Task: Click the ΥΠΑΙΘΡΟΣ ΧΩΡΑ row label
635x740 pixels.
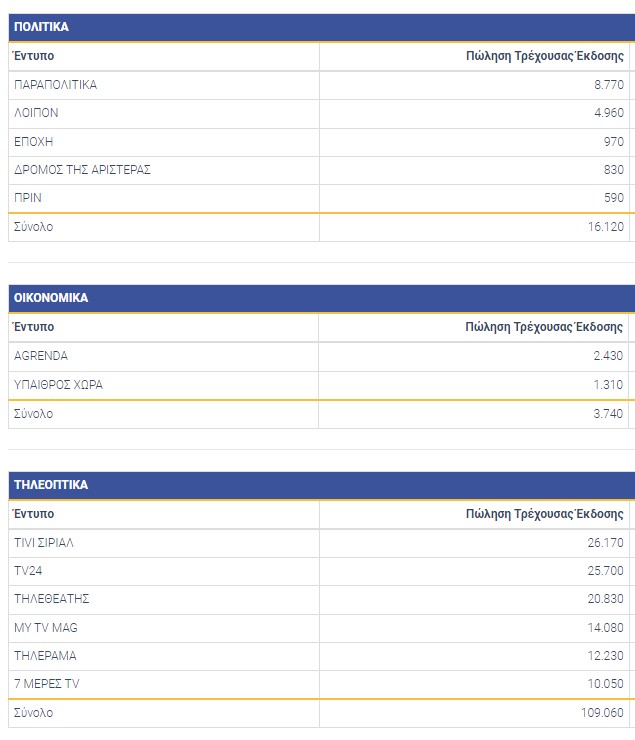Action: (x=58, y=385)
